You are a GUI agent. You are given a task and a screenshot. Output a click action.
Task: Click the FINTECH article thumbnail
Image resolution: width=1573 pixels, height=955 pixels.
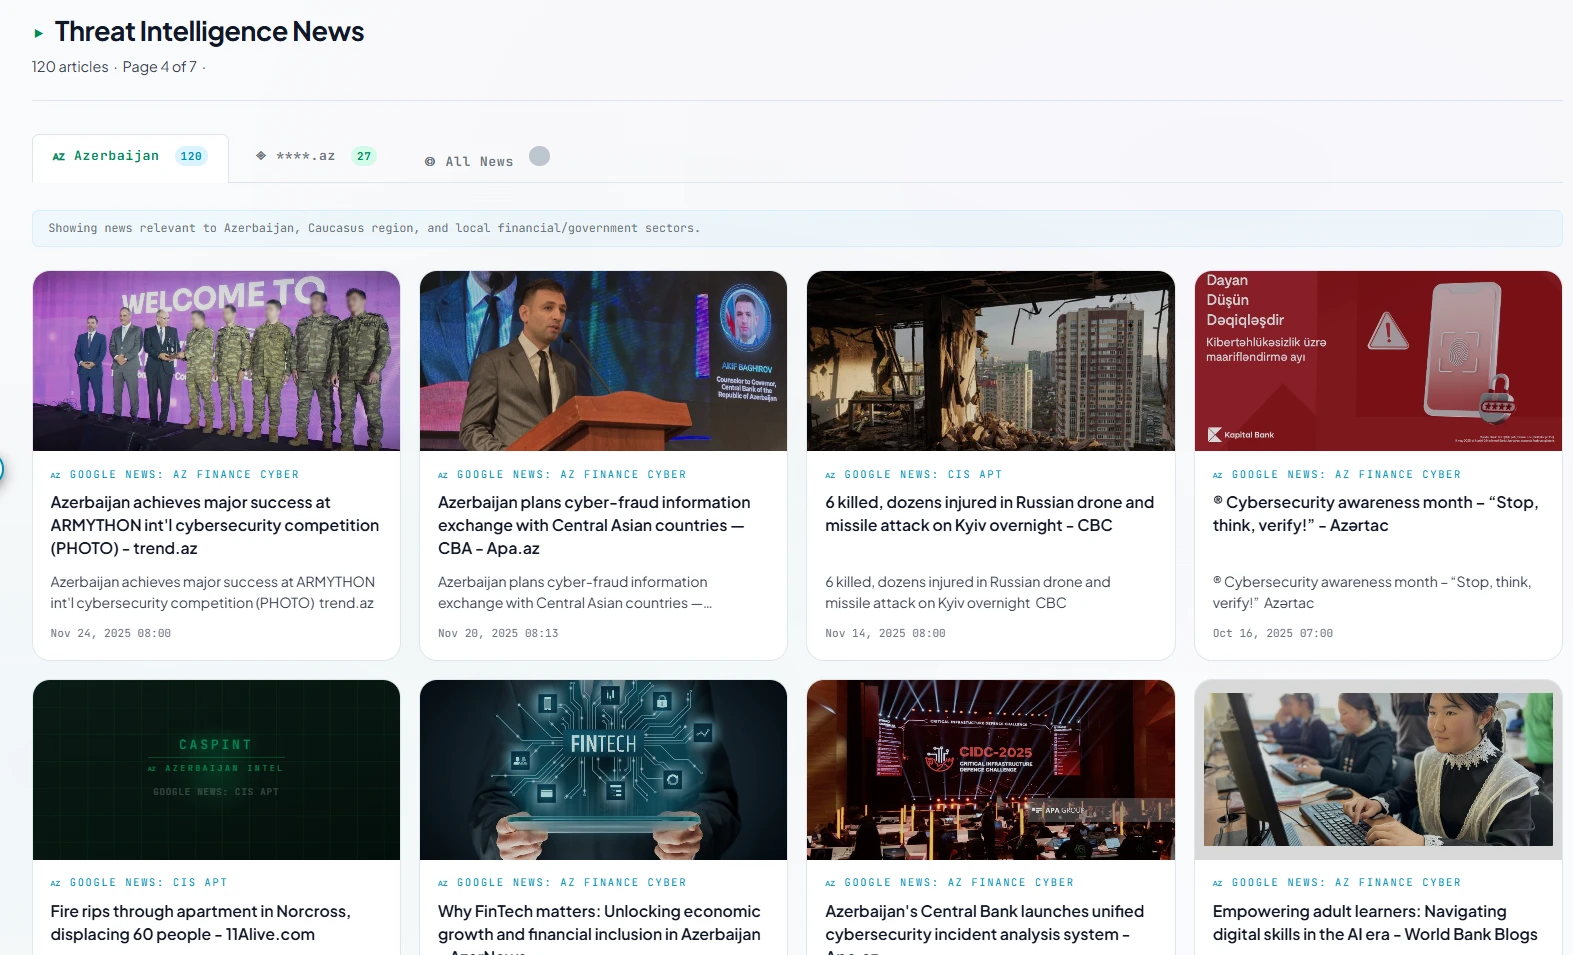click(603, 770)
